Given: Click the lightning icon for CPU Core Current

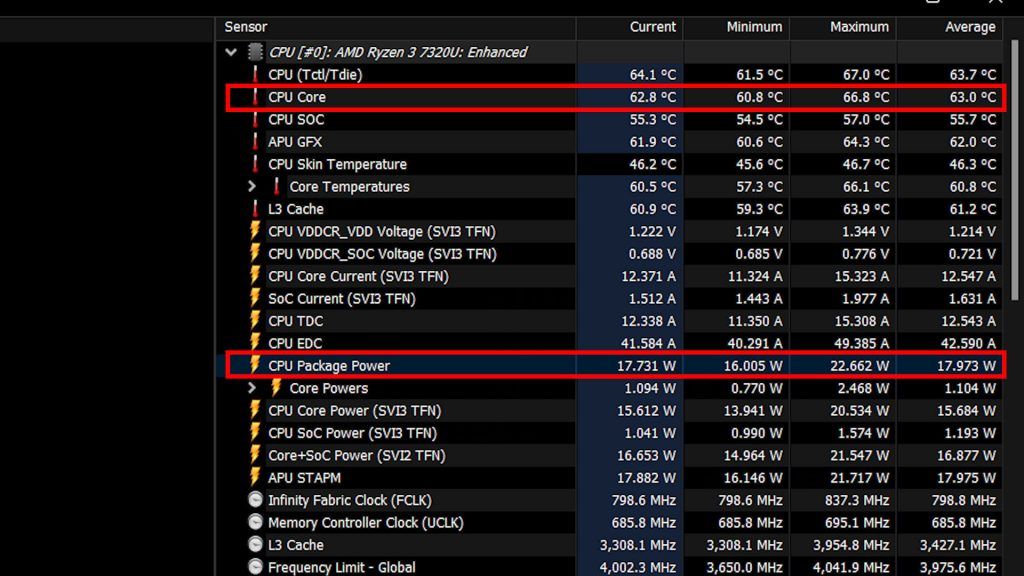Looking at the screenshot, I should [x=255, y=276].
